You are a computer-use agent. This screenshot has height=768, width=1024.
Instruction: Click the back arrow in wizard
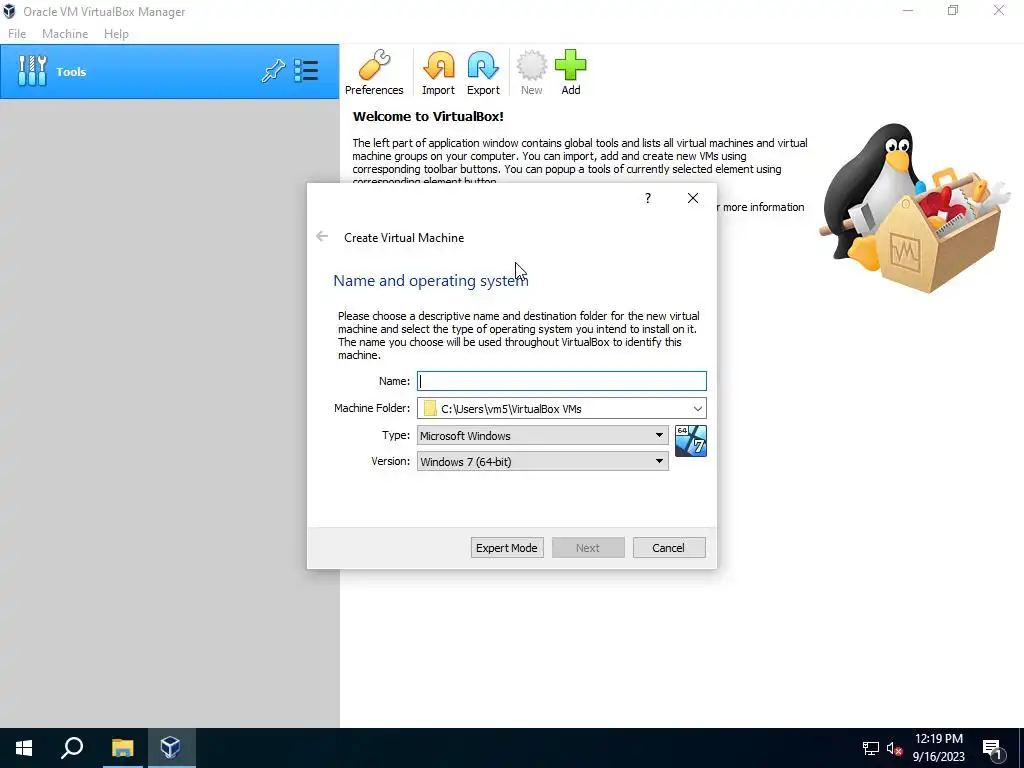[x=322, y=236]
